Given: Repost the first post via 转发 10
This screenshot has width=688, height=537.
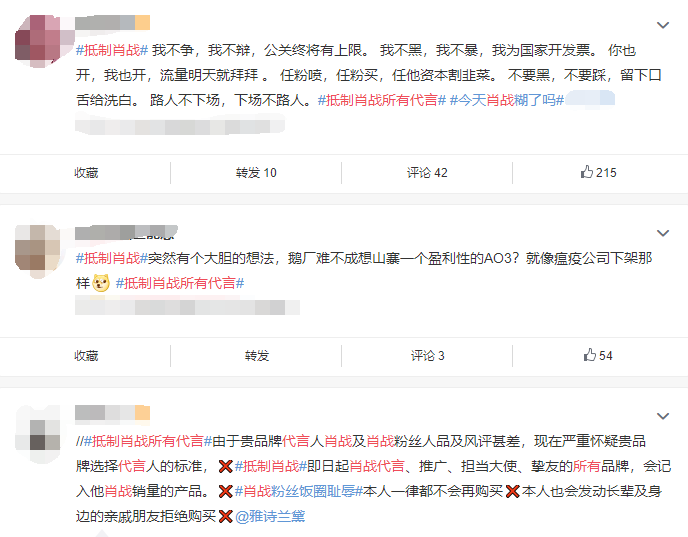Looking at the screenshot, I should click(256, 172).
